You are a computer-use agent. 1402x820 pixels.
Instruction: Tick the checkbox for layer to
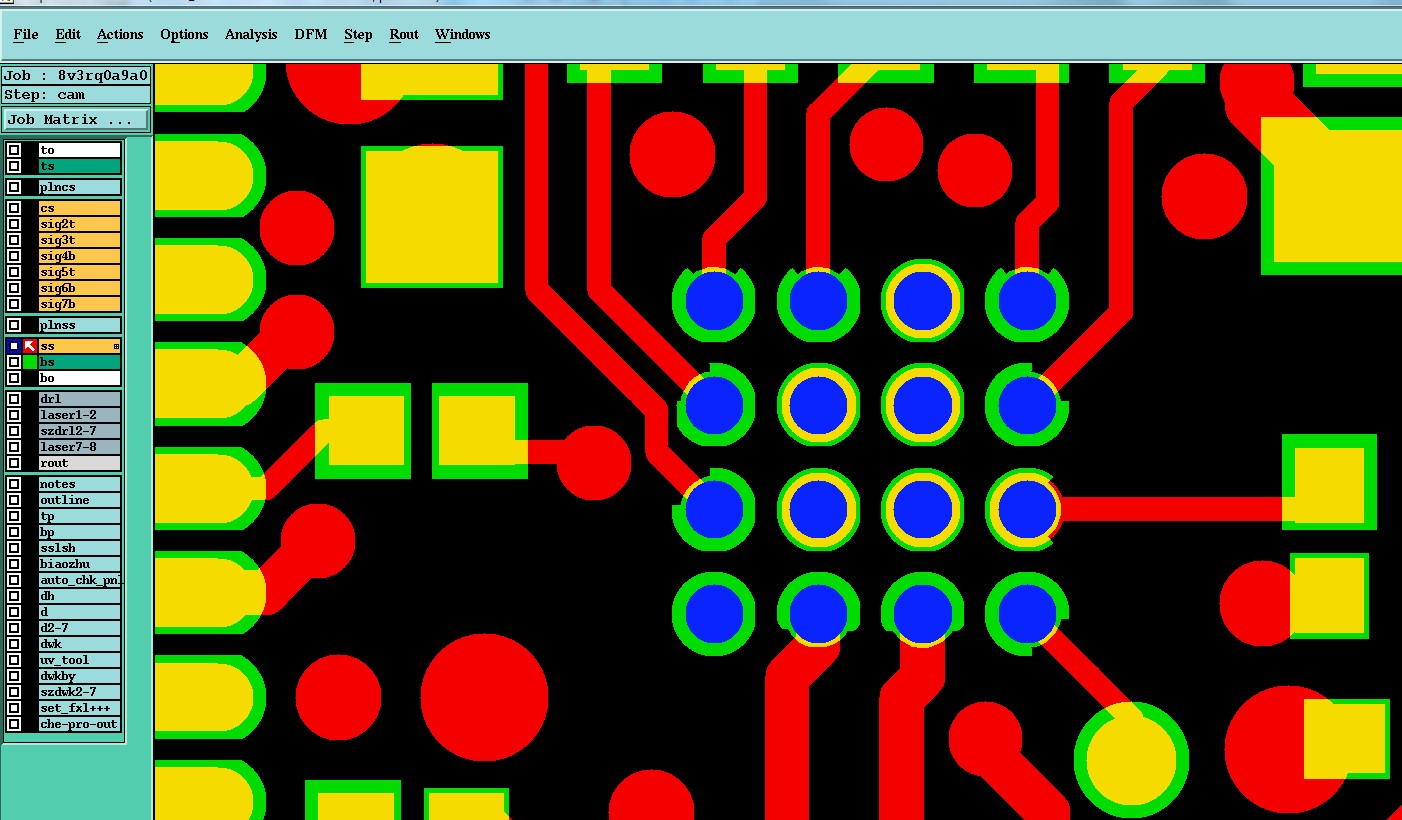click(x=14, y=150)
